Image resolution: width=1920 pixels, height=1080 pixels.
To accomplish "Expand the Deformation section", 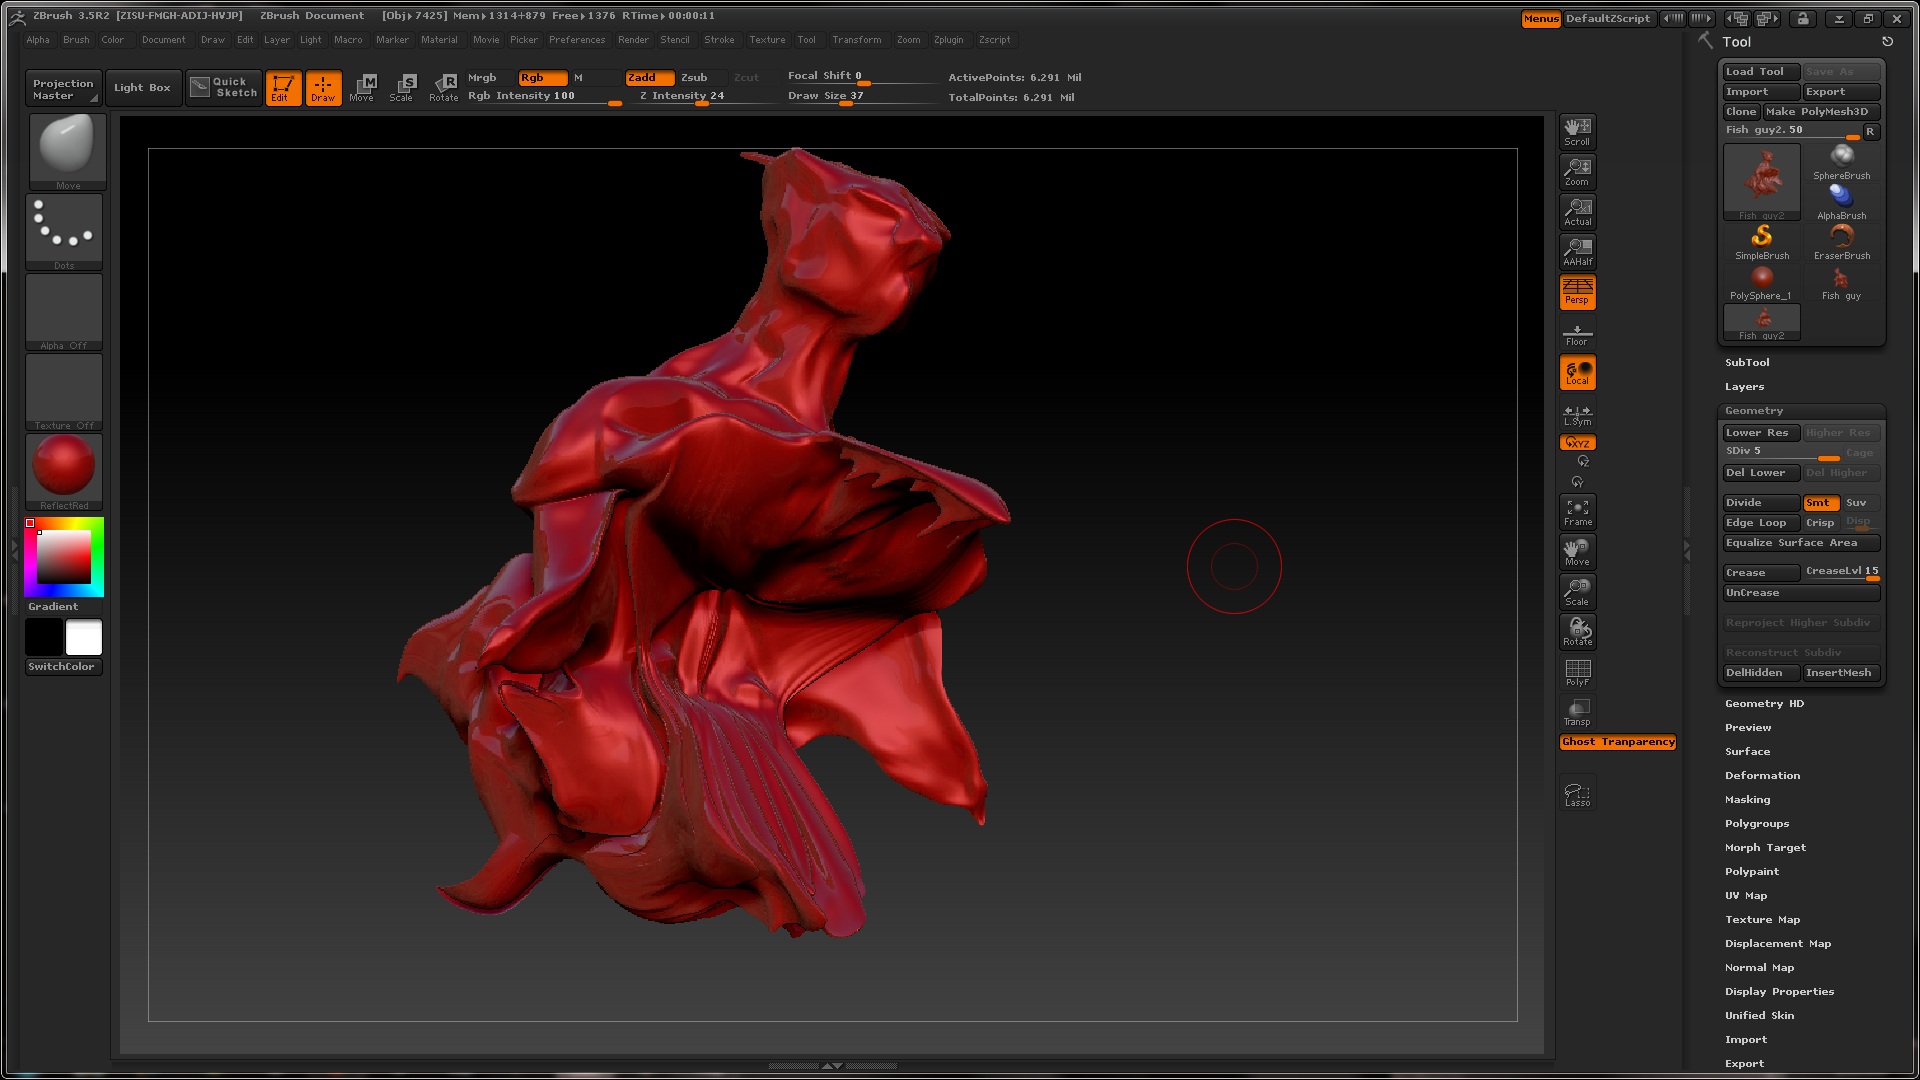I will pyautogui.click(x=1761, y=776).
